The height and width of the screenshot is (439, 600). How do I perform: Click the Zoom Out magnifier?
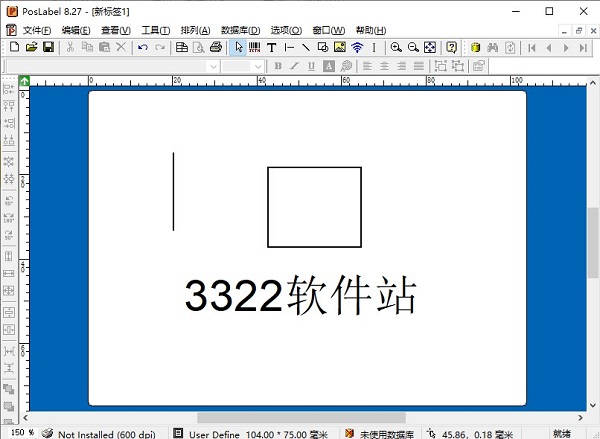click(413, 47)
